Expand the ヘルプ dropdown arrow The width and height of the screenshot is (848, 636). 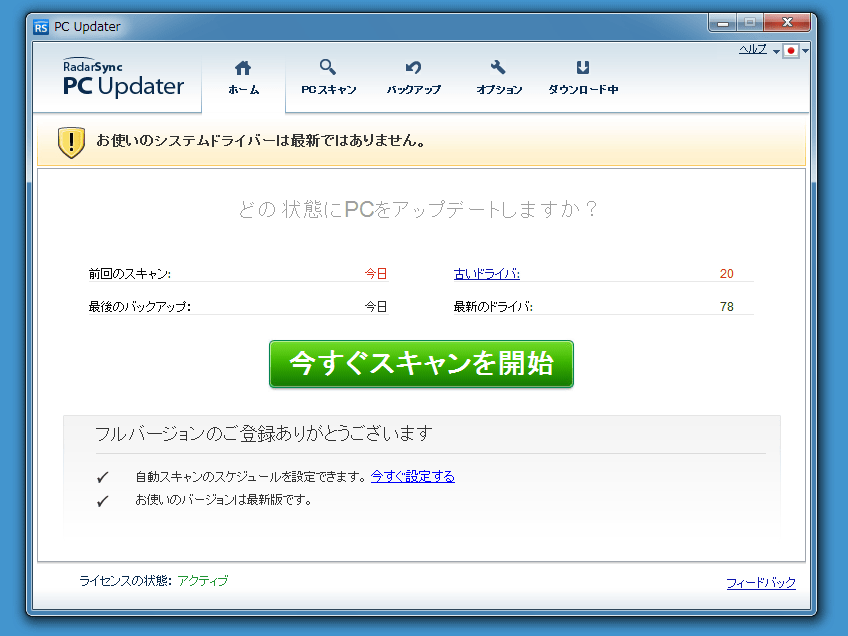pos(776,51)
